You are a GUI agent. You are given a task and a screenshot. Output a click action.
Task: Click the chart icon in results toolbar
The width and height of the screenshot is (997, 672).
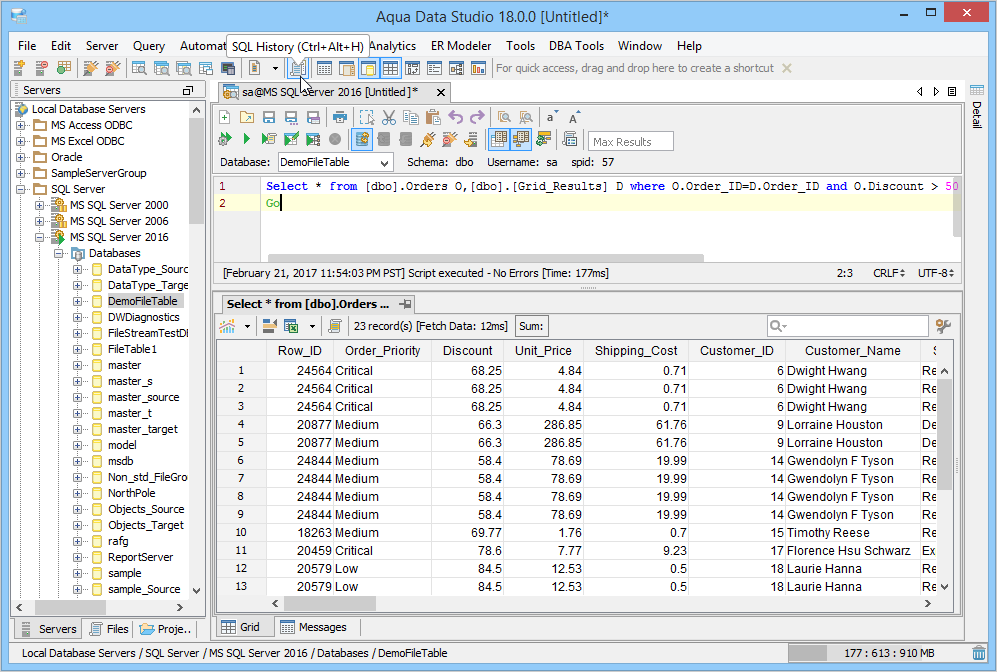(228, 326)
